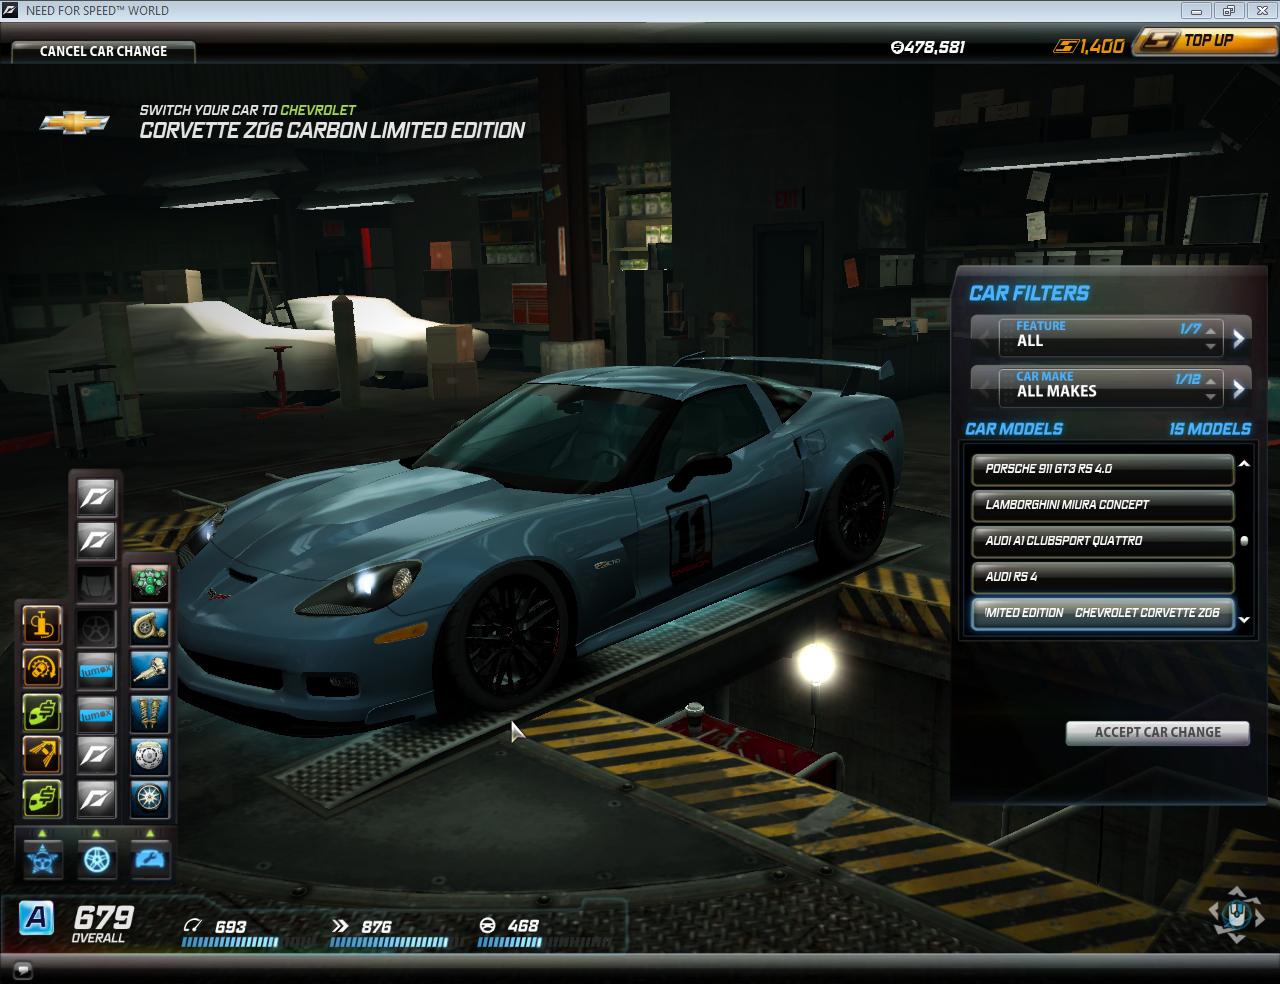Advance Car Make filter with right arrow
The width and height of the screenshot is (1280, 984).
point(1239,388)
